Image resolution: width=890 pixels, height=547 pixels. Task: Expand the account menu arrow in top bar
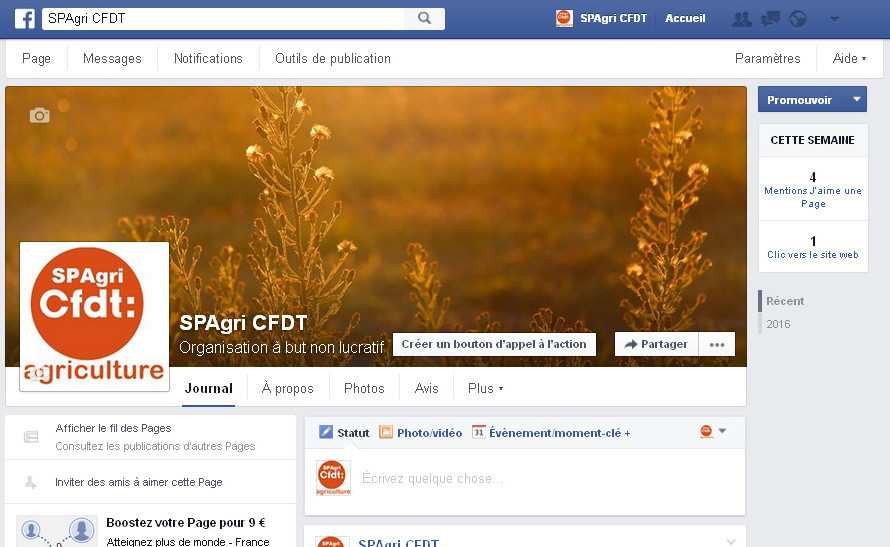(834, 18)
